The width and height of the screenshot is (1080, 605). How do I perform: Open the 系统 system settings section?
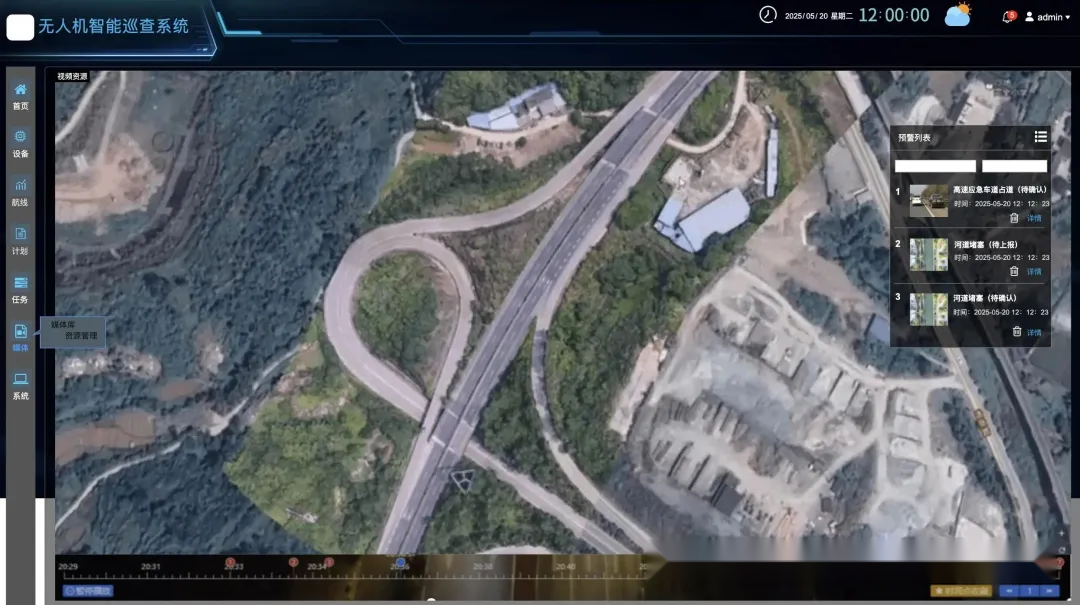[20, 386]
